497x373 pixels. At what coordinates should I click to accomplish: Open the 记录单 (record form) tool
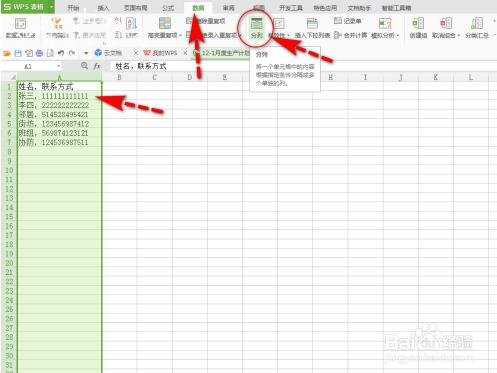pos(348,21)
